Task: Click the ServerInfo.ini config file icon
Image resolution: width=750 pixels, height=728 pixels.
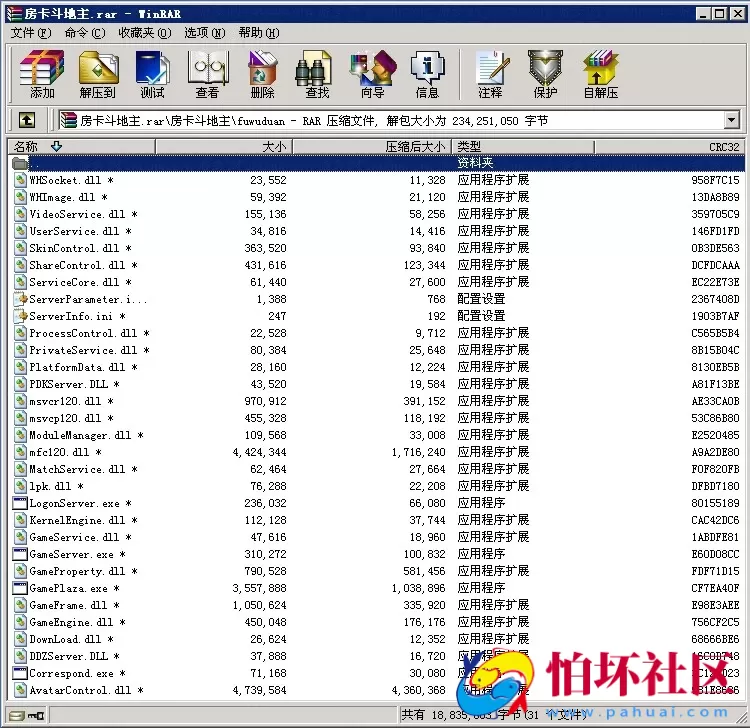Action: coord(20,316)
